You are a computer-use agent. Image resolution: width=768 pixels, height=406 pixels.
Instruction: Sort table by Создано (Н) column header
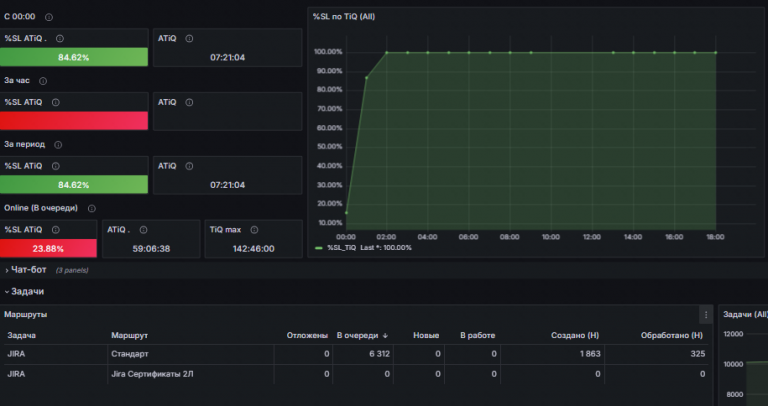(575, 335)
